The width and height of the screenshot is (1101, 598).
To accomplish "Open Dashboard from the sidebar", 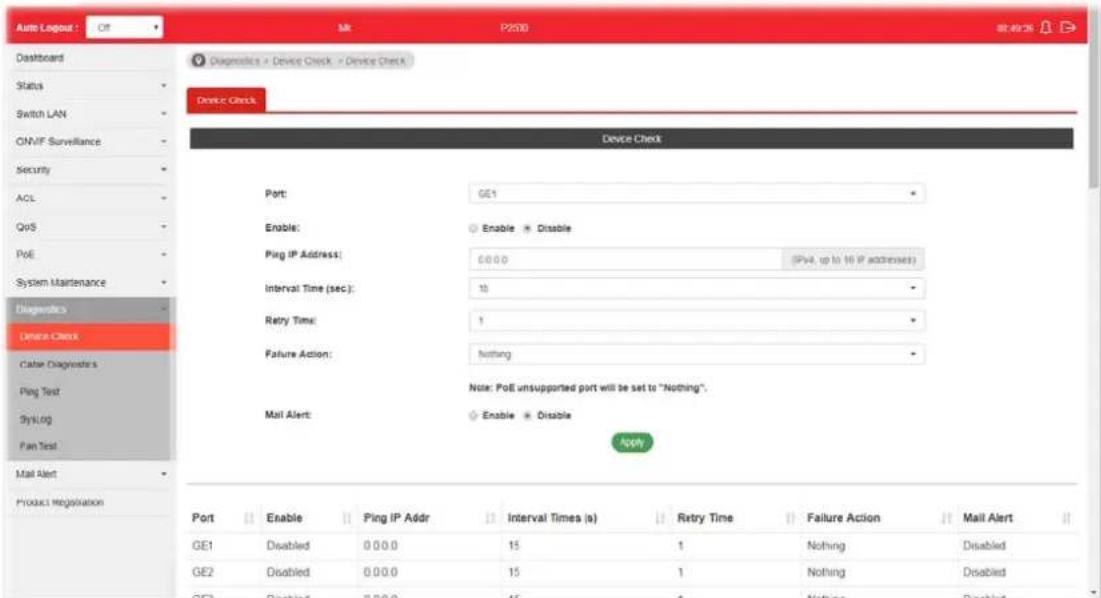I will tap(90, 58).
